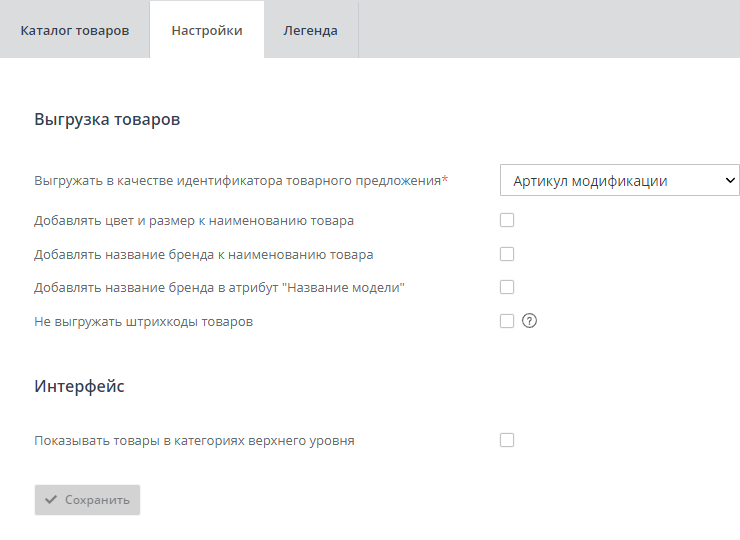Check the "Не выгружать штрихкоды товаров" box
The image size is (740, 540).
coord(507,321)
